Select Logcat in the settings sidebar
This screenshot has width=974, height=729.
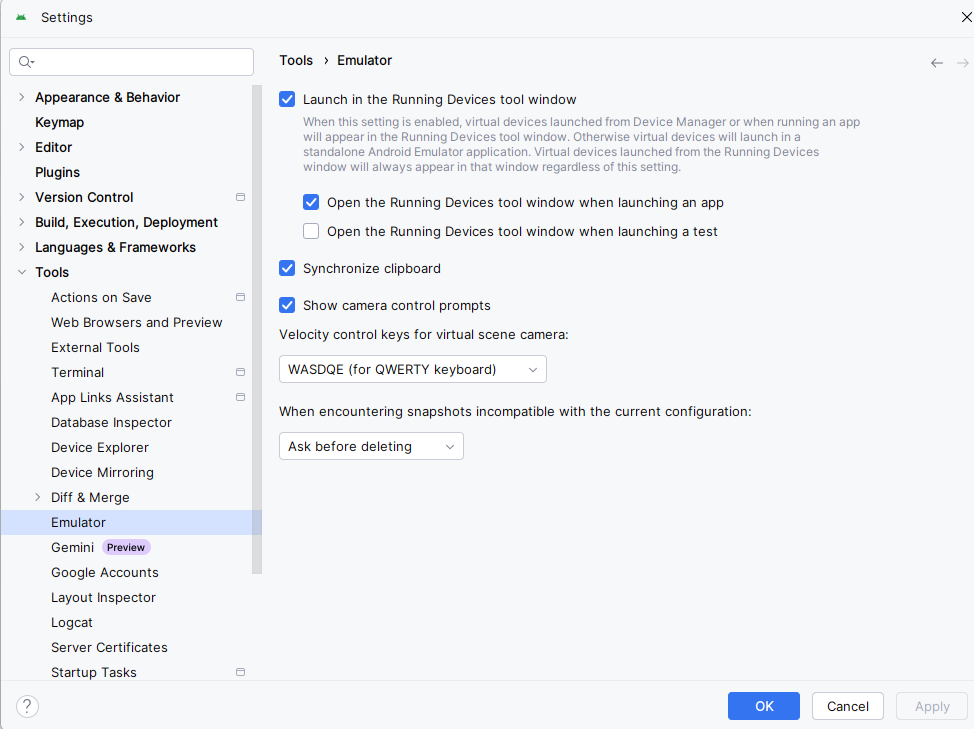[71, 622]
